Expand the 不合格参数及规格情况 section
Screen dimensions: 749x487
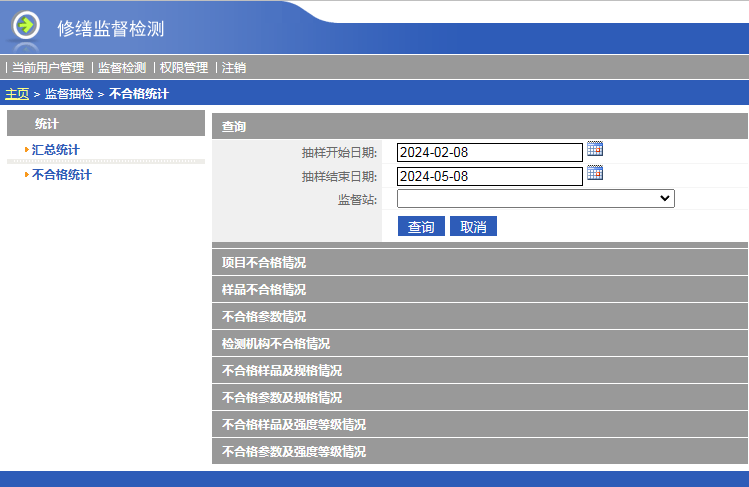tap(282, 398)
